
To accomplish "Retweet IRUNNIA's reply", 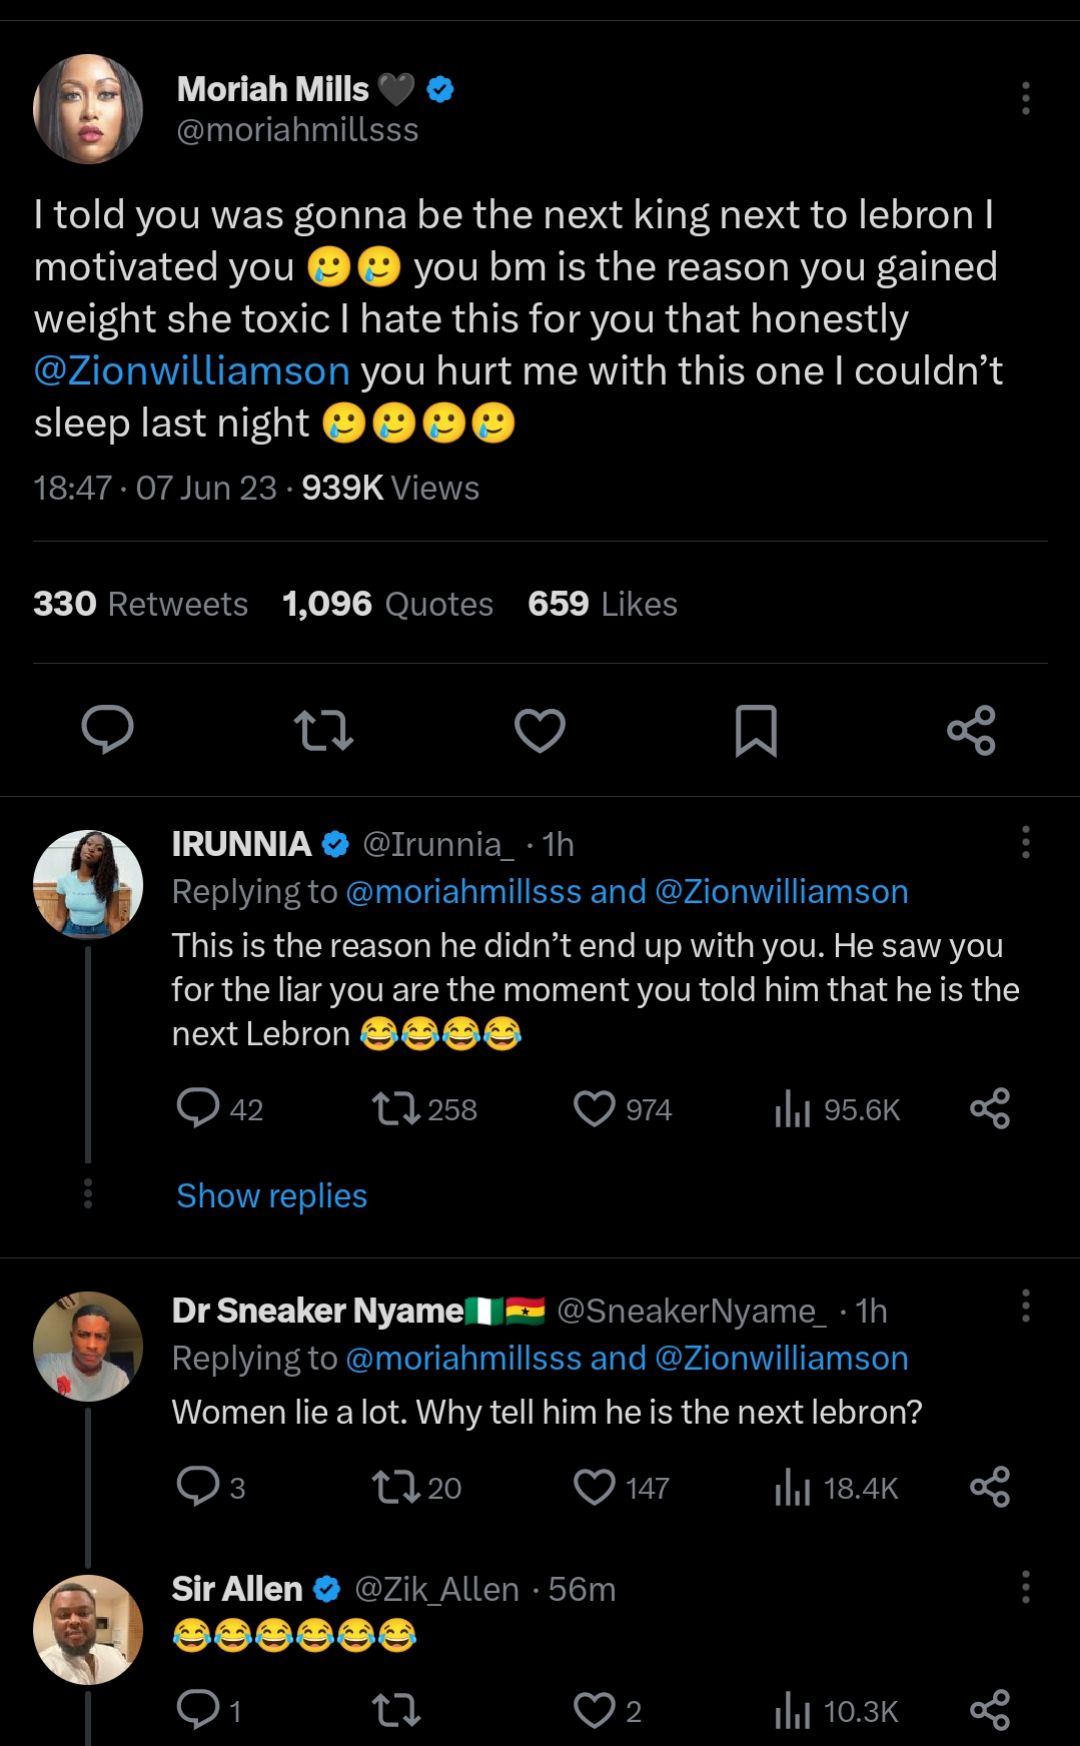I will 396,1109.
